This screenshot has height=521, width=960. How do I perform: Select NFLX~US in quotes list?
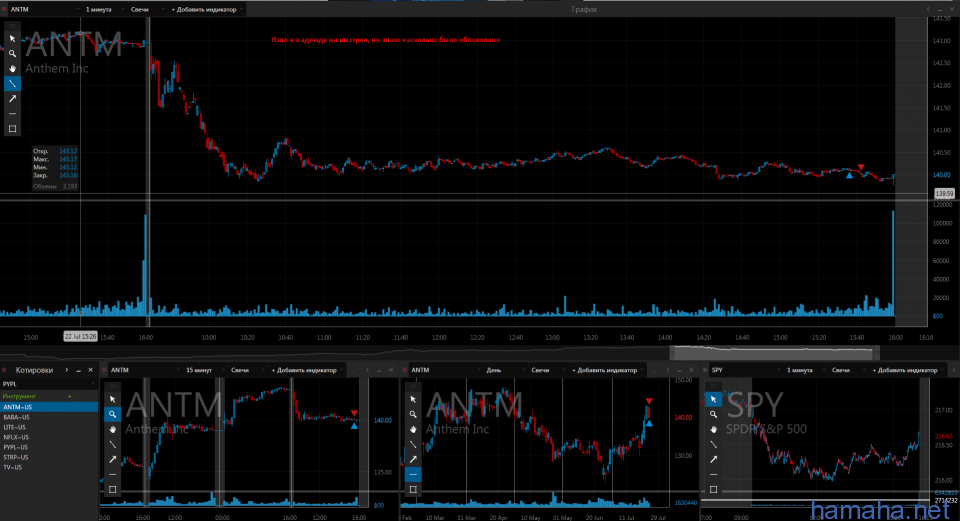click(x=49, y=437)
